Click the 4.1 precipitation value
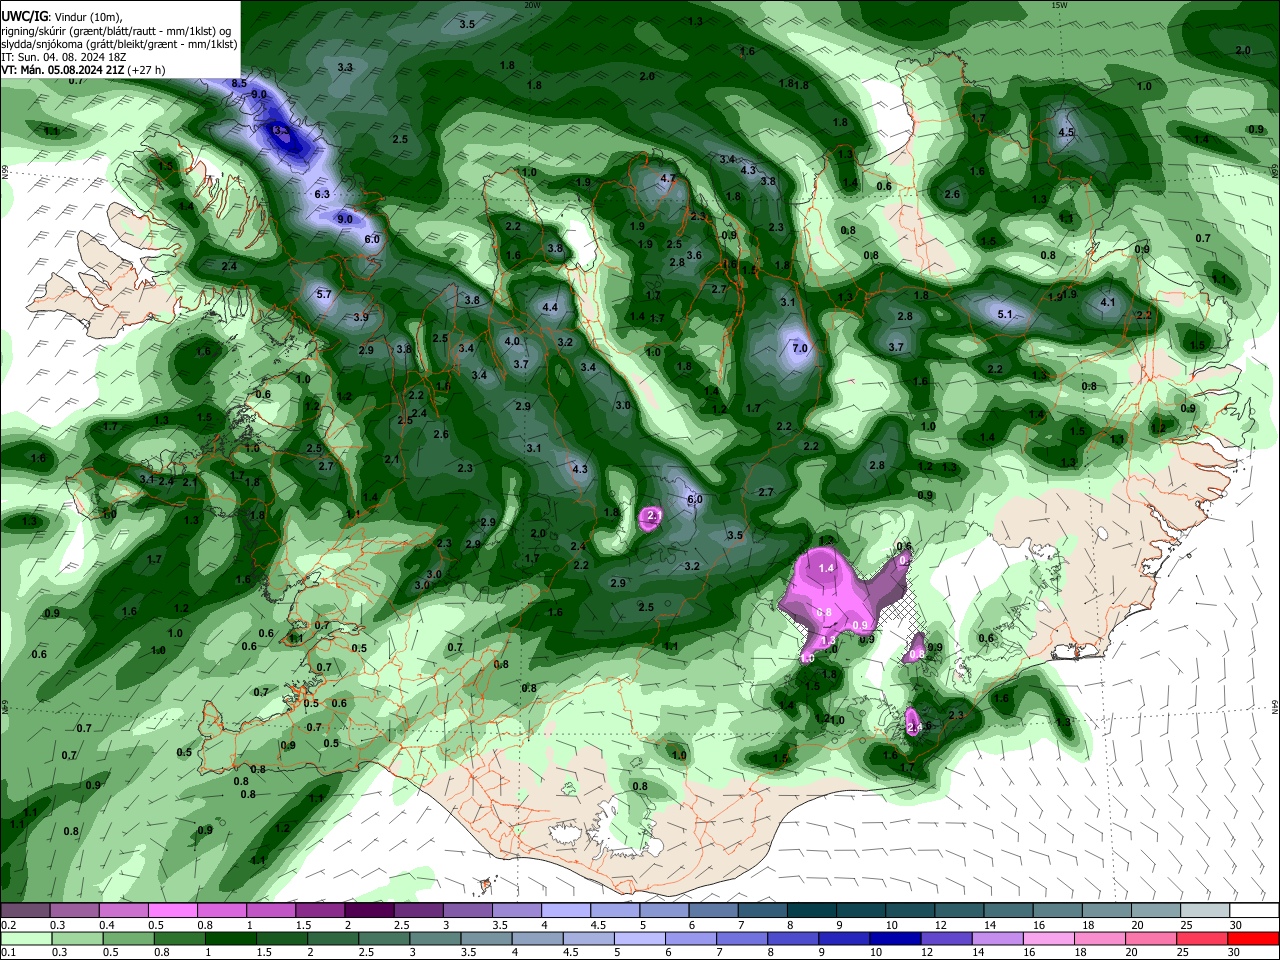 (x=1107, y=302)
